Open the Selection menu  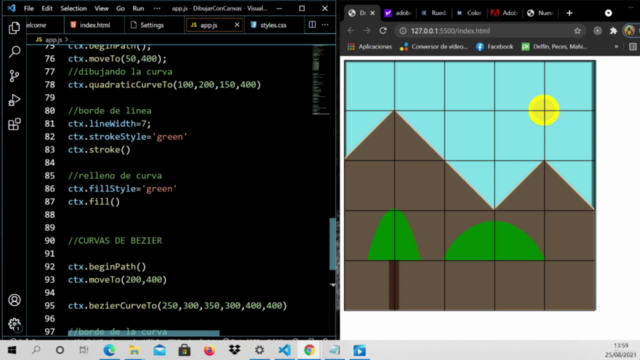click(x=73, y=8)
